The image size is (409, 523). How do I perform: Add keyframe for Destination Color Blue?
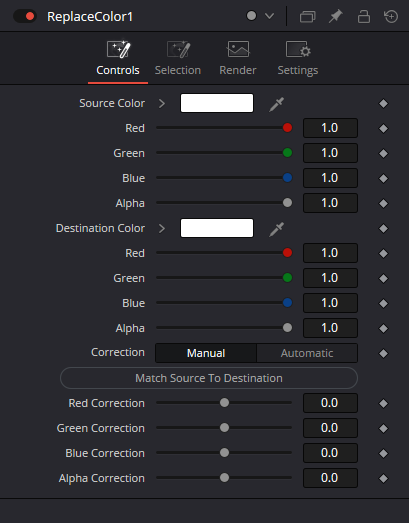[x=383, y=304]
